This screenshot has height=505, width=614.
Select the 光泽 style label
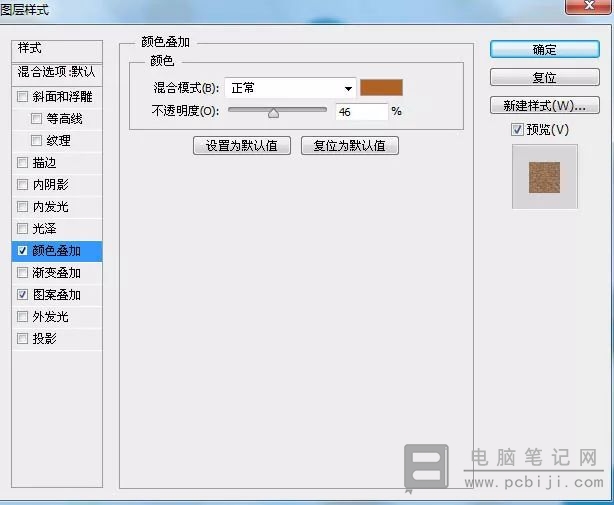click(45, 228)
